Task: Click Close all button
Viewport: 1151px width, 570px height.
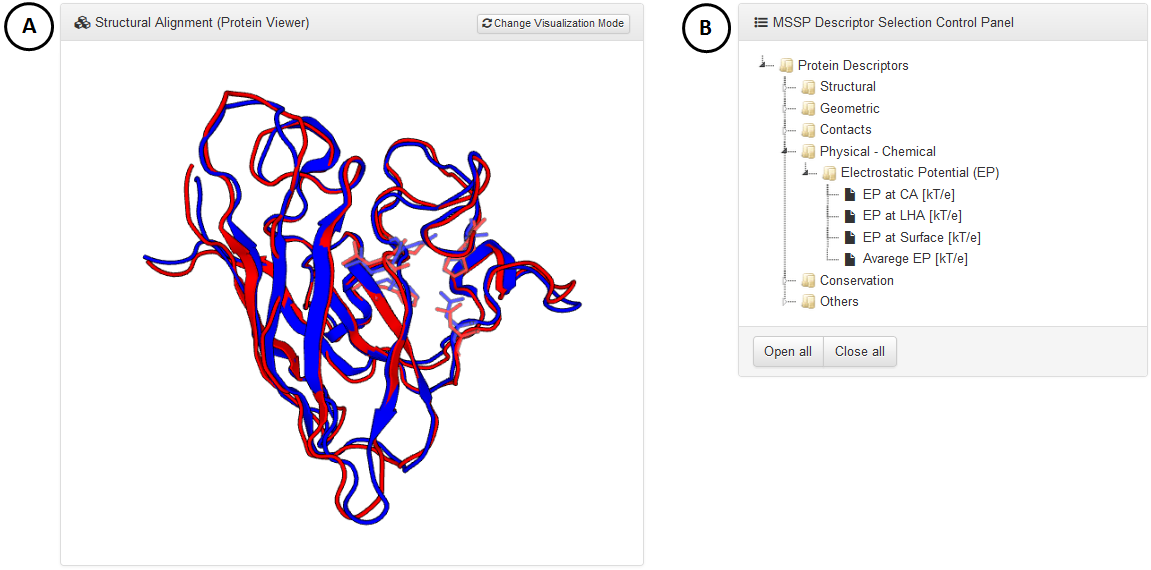Action: (860, 351)
